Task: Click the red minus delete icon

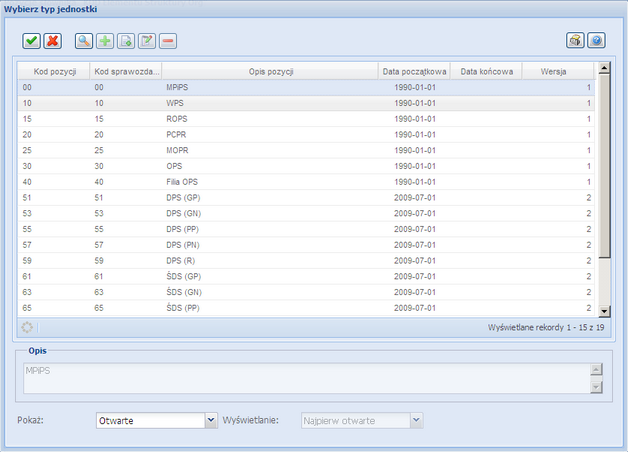Action: coord(168,41)
